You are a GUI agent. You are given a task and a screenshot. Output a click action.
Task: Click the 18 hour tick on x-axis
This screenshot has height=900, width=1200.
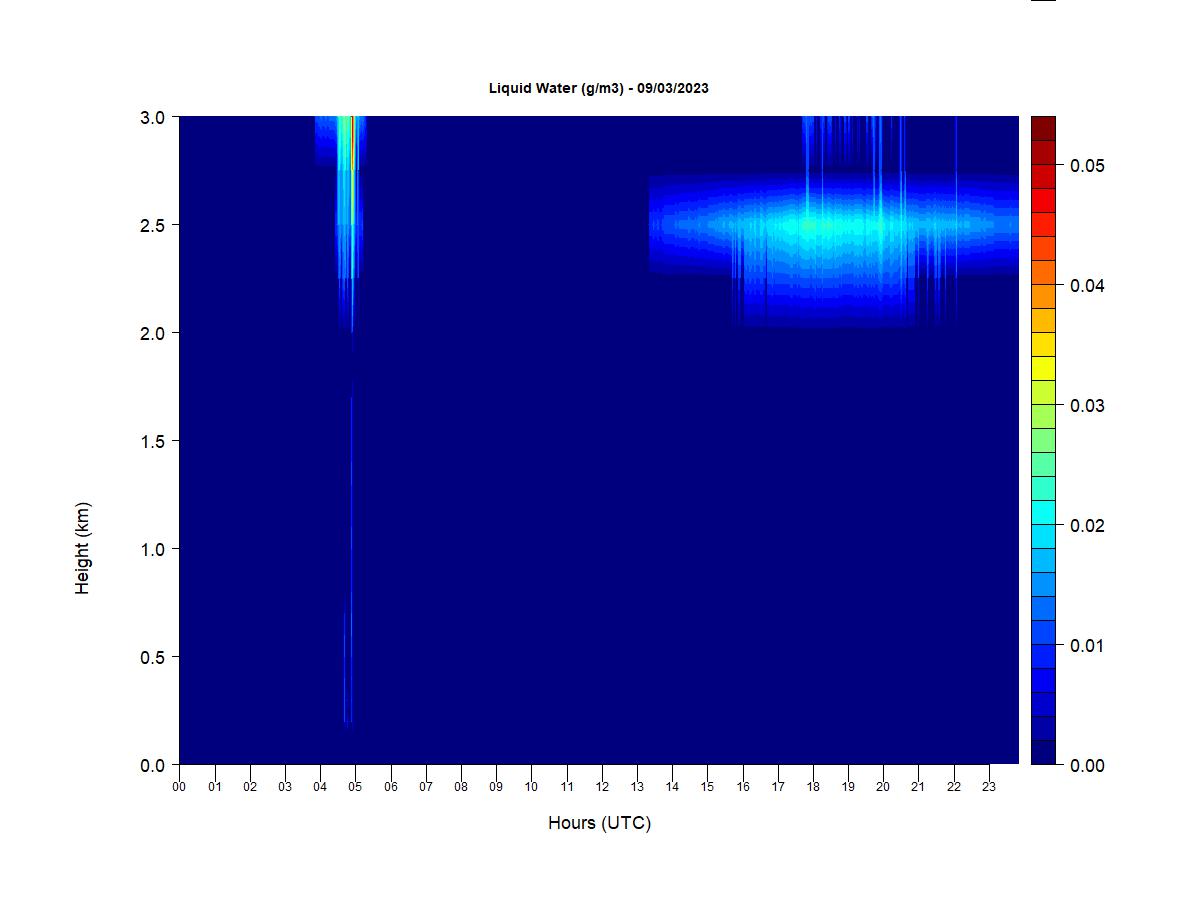[813, 786]
